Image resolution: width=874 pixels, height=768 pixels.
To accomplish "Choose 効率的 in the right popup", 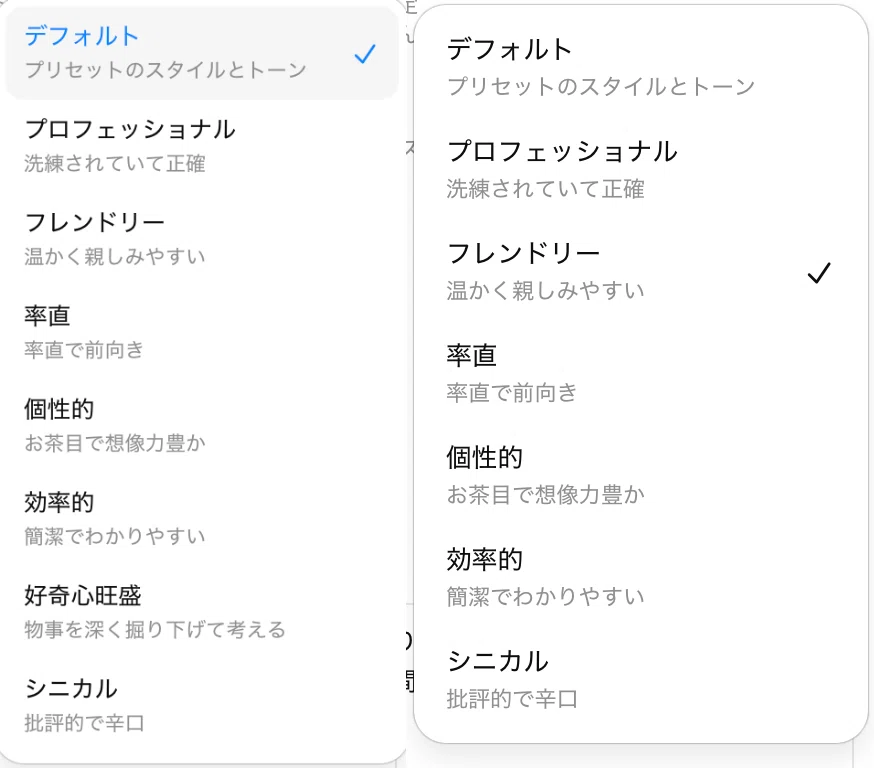I will click(641, 577).
